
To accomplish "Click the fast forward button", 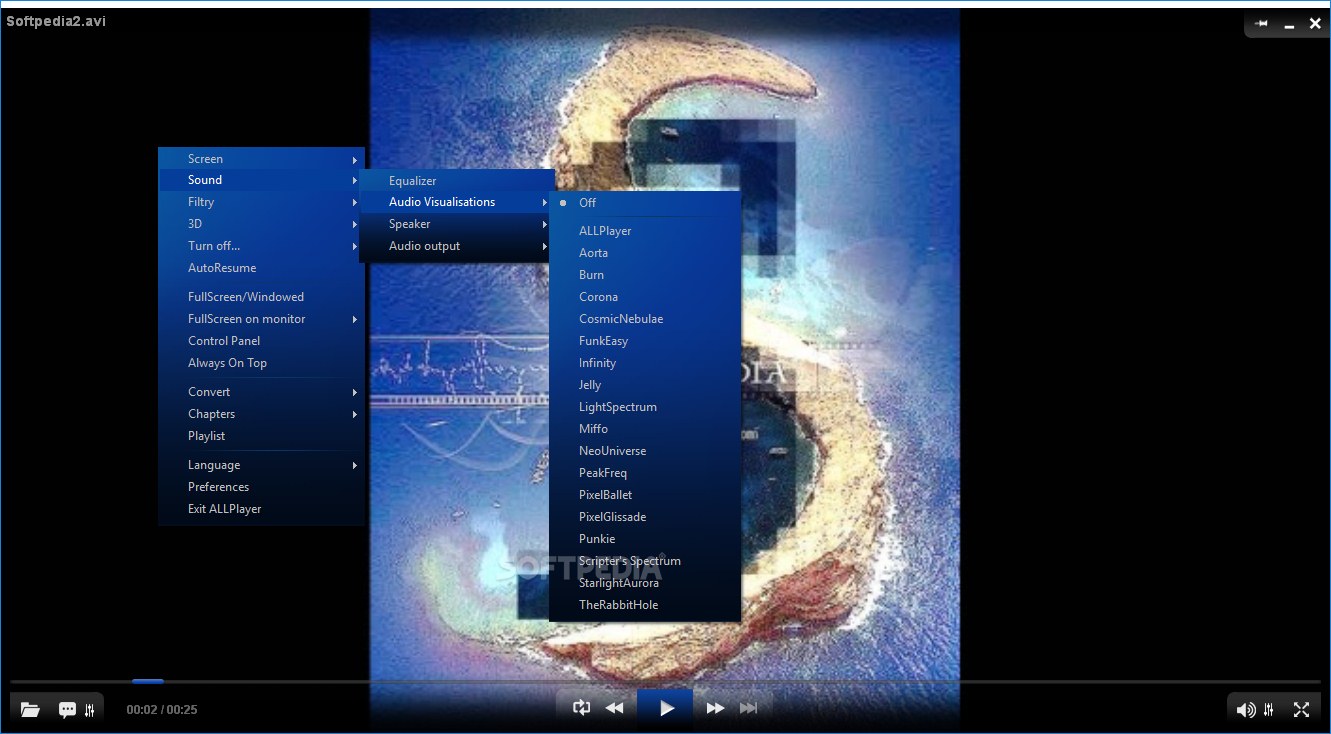I will pyautogui.click(x=715, y=708).
